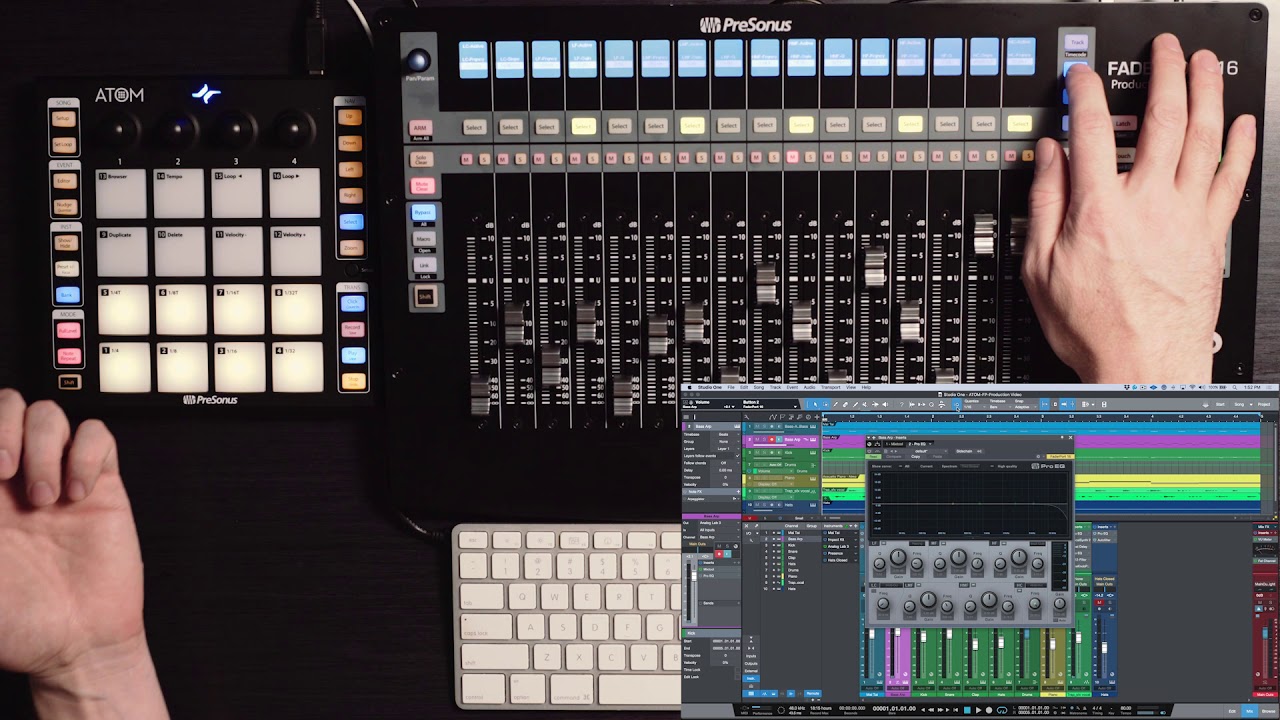Screen dimensions: 1280x720
Task: Open inspector Timebase Beats dropdown
Action: (727, 434)
